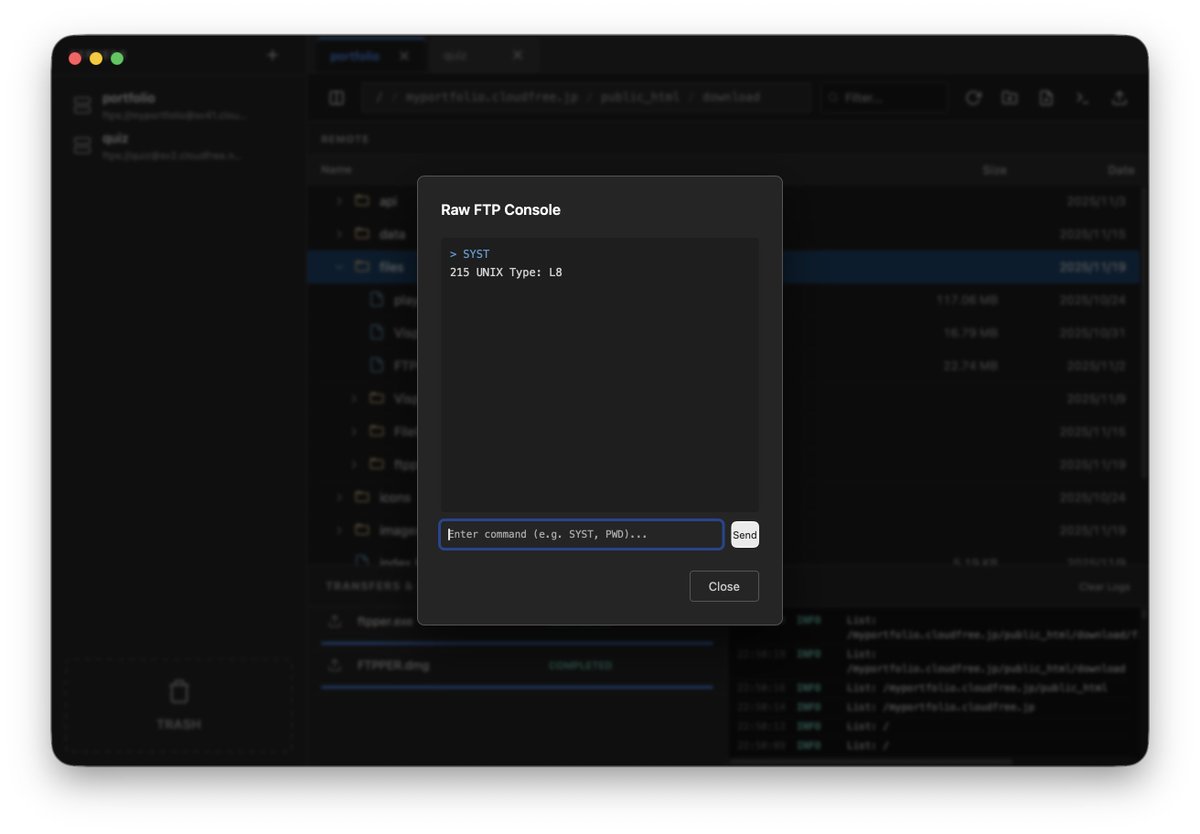Viewport: 1200px width, 834px height.
Task: Click download in the breadcrumb path
Action: [731, 97]
